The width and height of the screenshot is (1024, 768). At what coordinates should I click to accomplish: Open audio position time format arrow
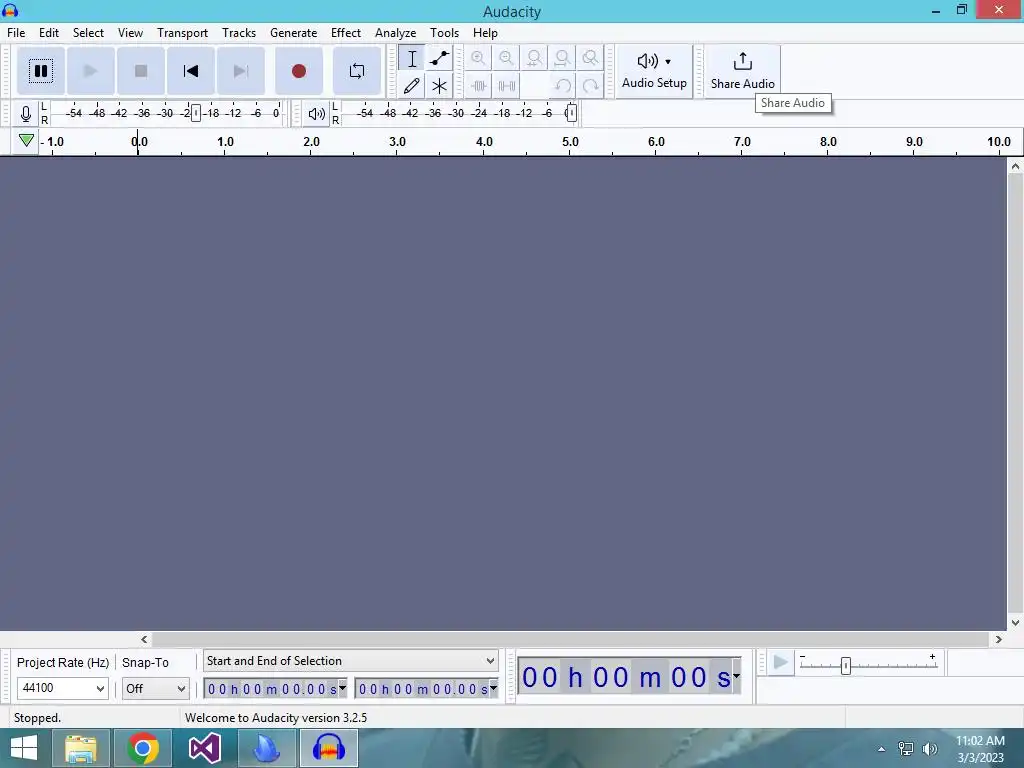click(737, 677)
